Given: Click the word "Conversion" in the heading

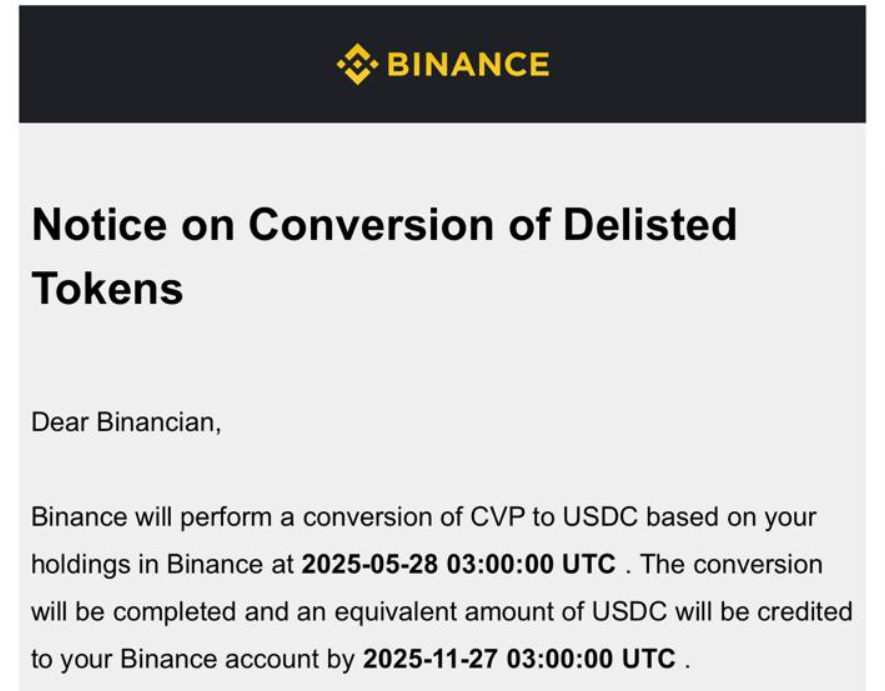Looking at the screenshot, I should point(371,224).
